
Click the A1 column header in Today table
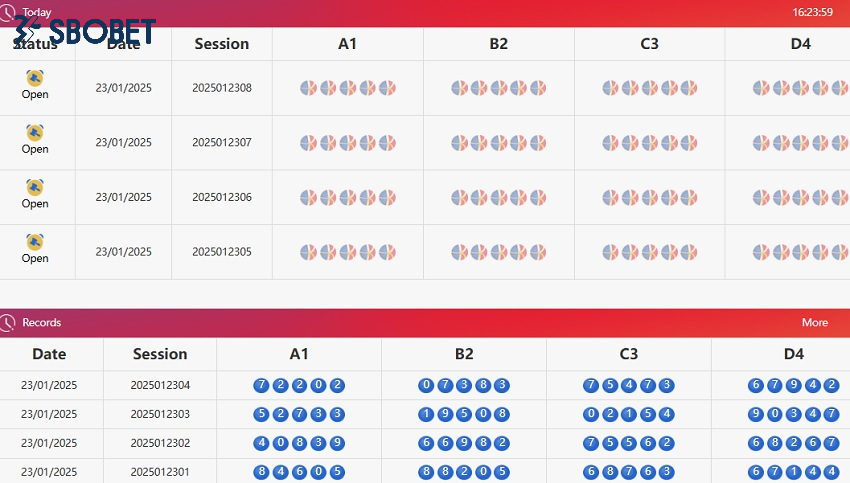tap(347, 44)
